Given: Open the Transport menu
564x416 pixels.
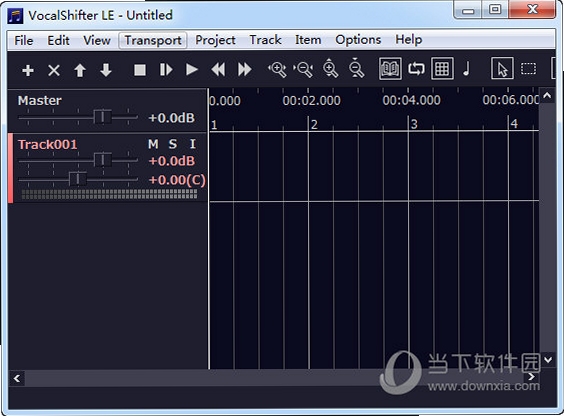Looking at the screenshot, I should [x=153, y=40].
